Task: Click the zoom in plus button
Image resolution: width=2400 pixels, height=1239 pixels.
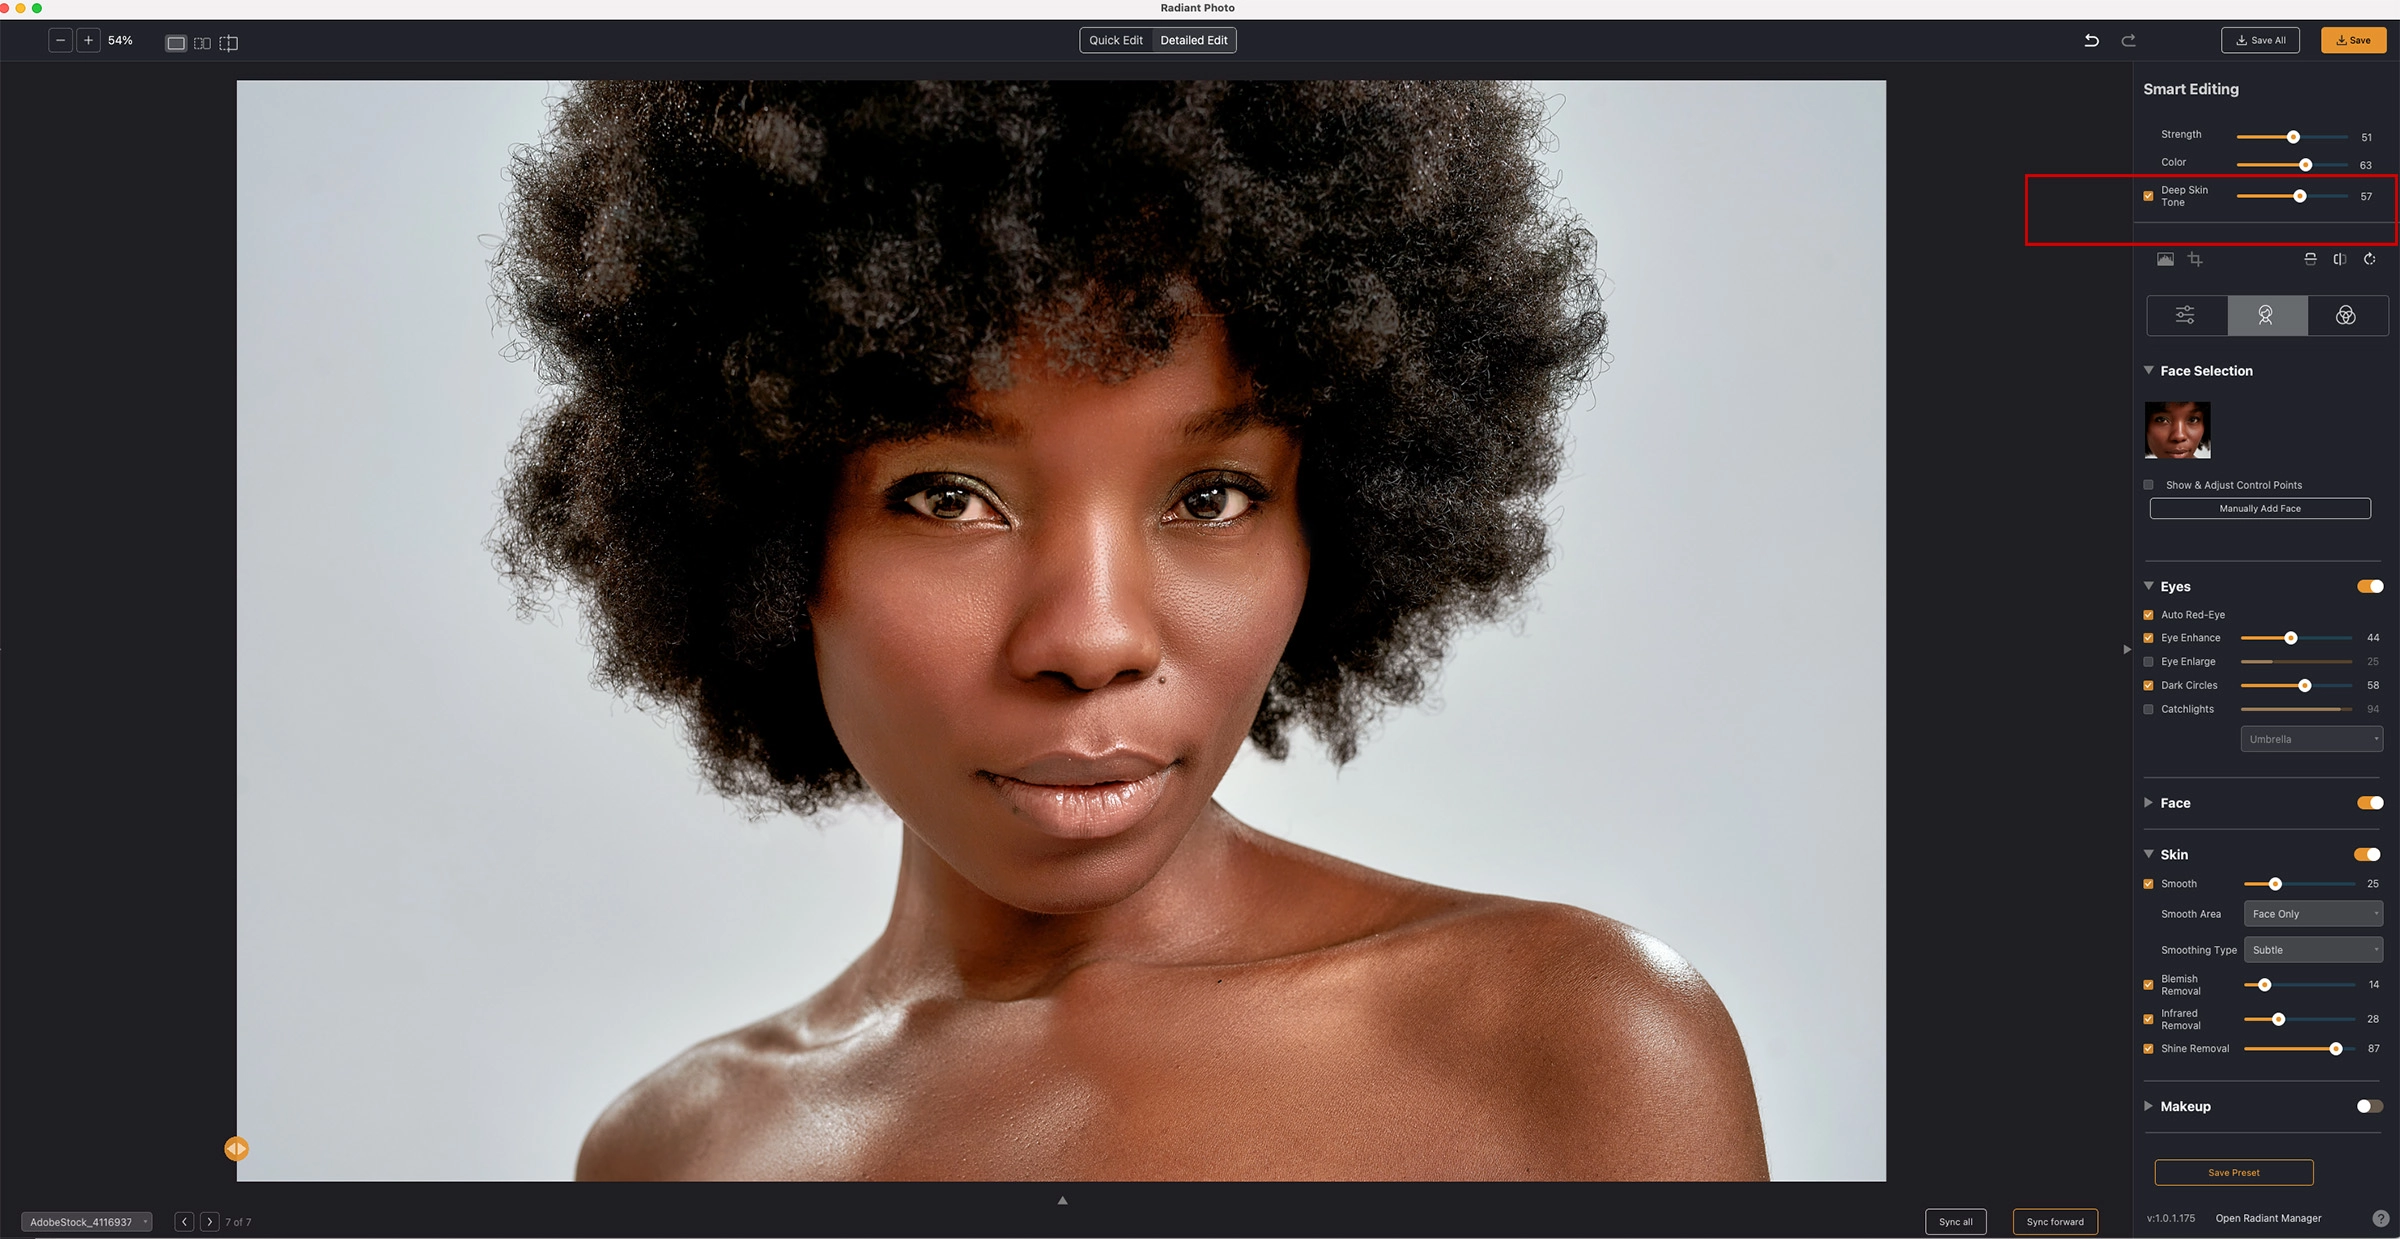Action: 88,41
